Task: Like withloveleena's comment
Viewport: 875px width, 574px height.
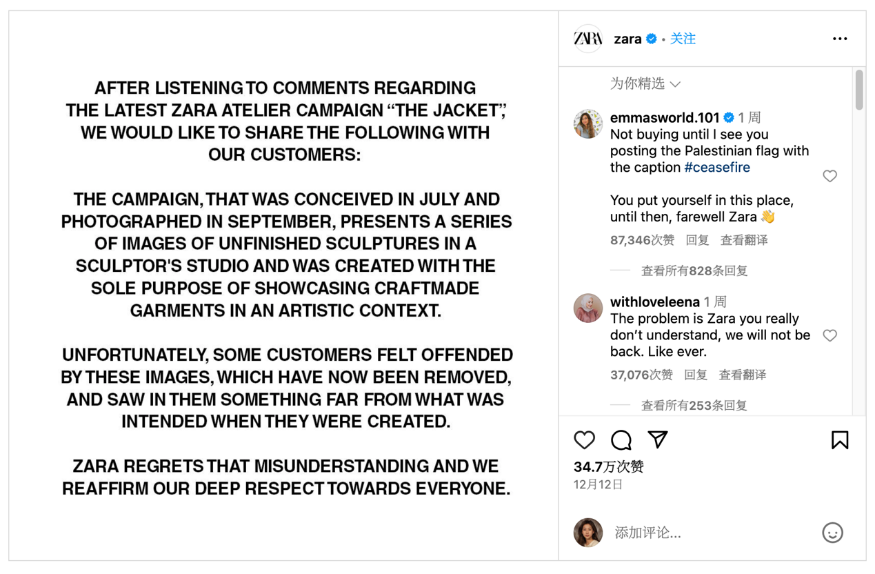Action: coord(830,335)
